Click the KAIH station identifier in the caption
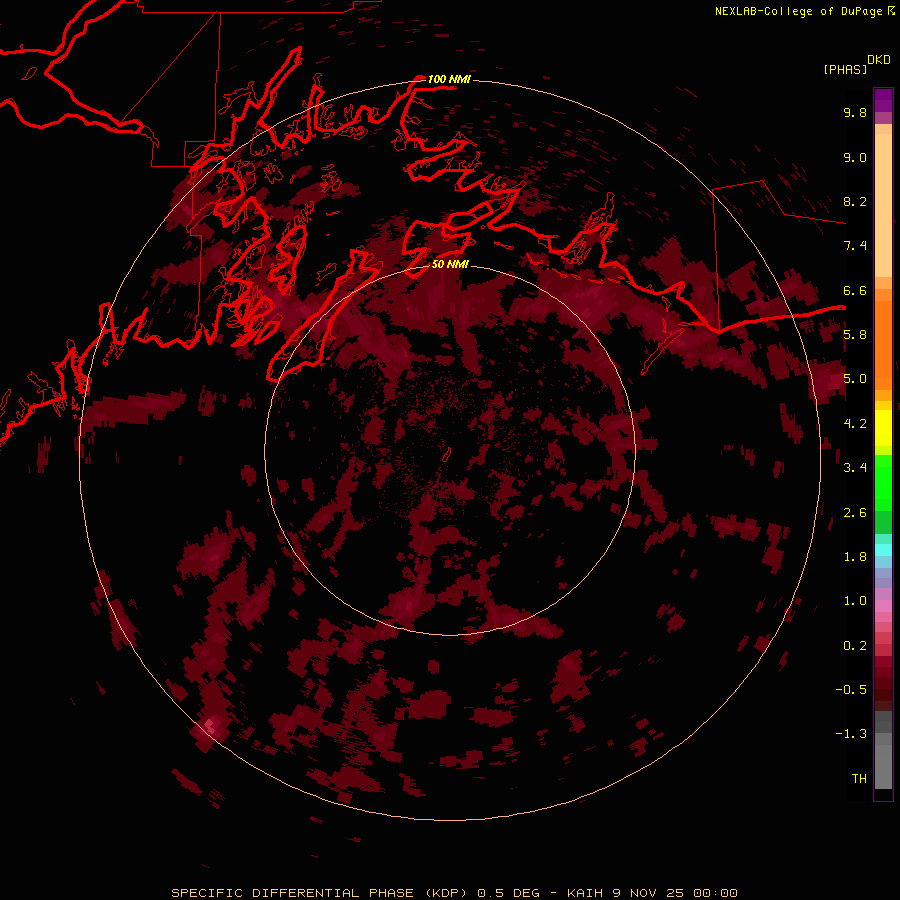Image resolution: width=900 pixels, height=900 pixels. pos(586,893)
